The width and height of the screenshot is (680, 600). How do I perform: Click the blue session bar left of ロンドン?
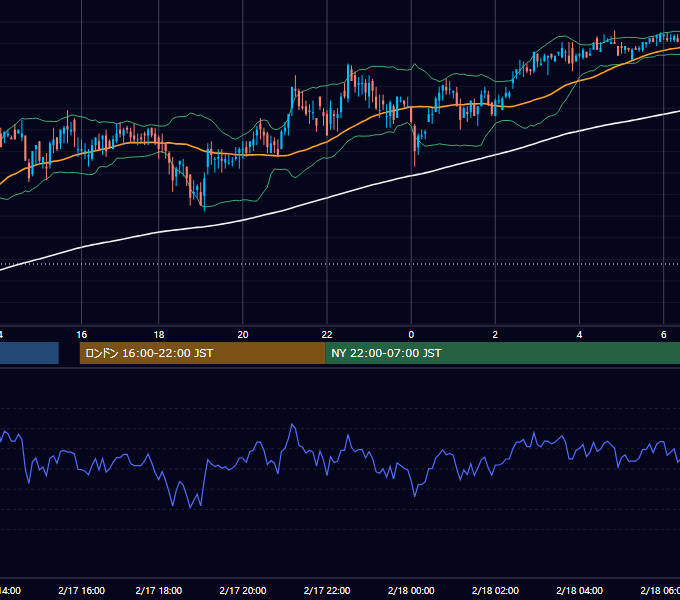coord(29,353)
